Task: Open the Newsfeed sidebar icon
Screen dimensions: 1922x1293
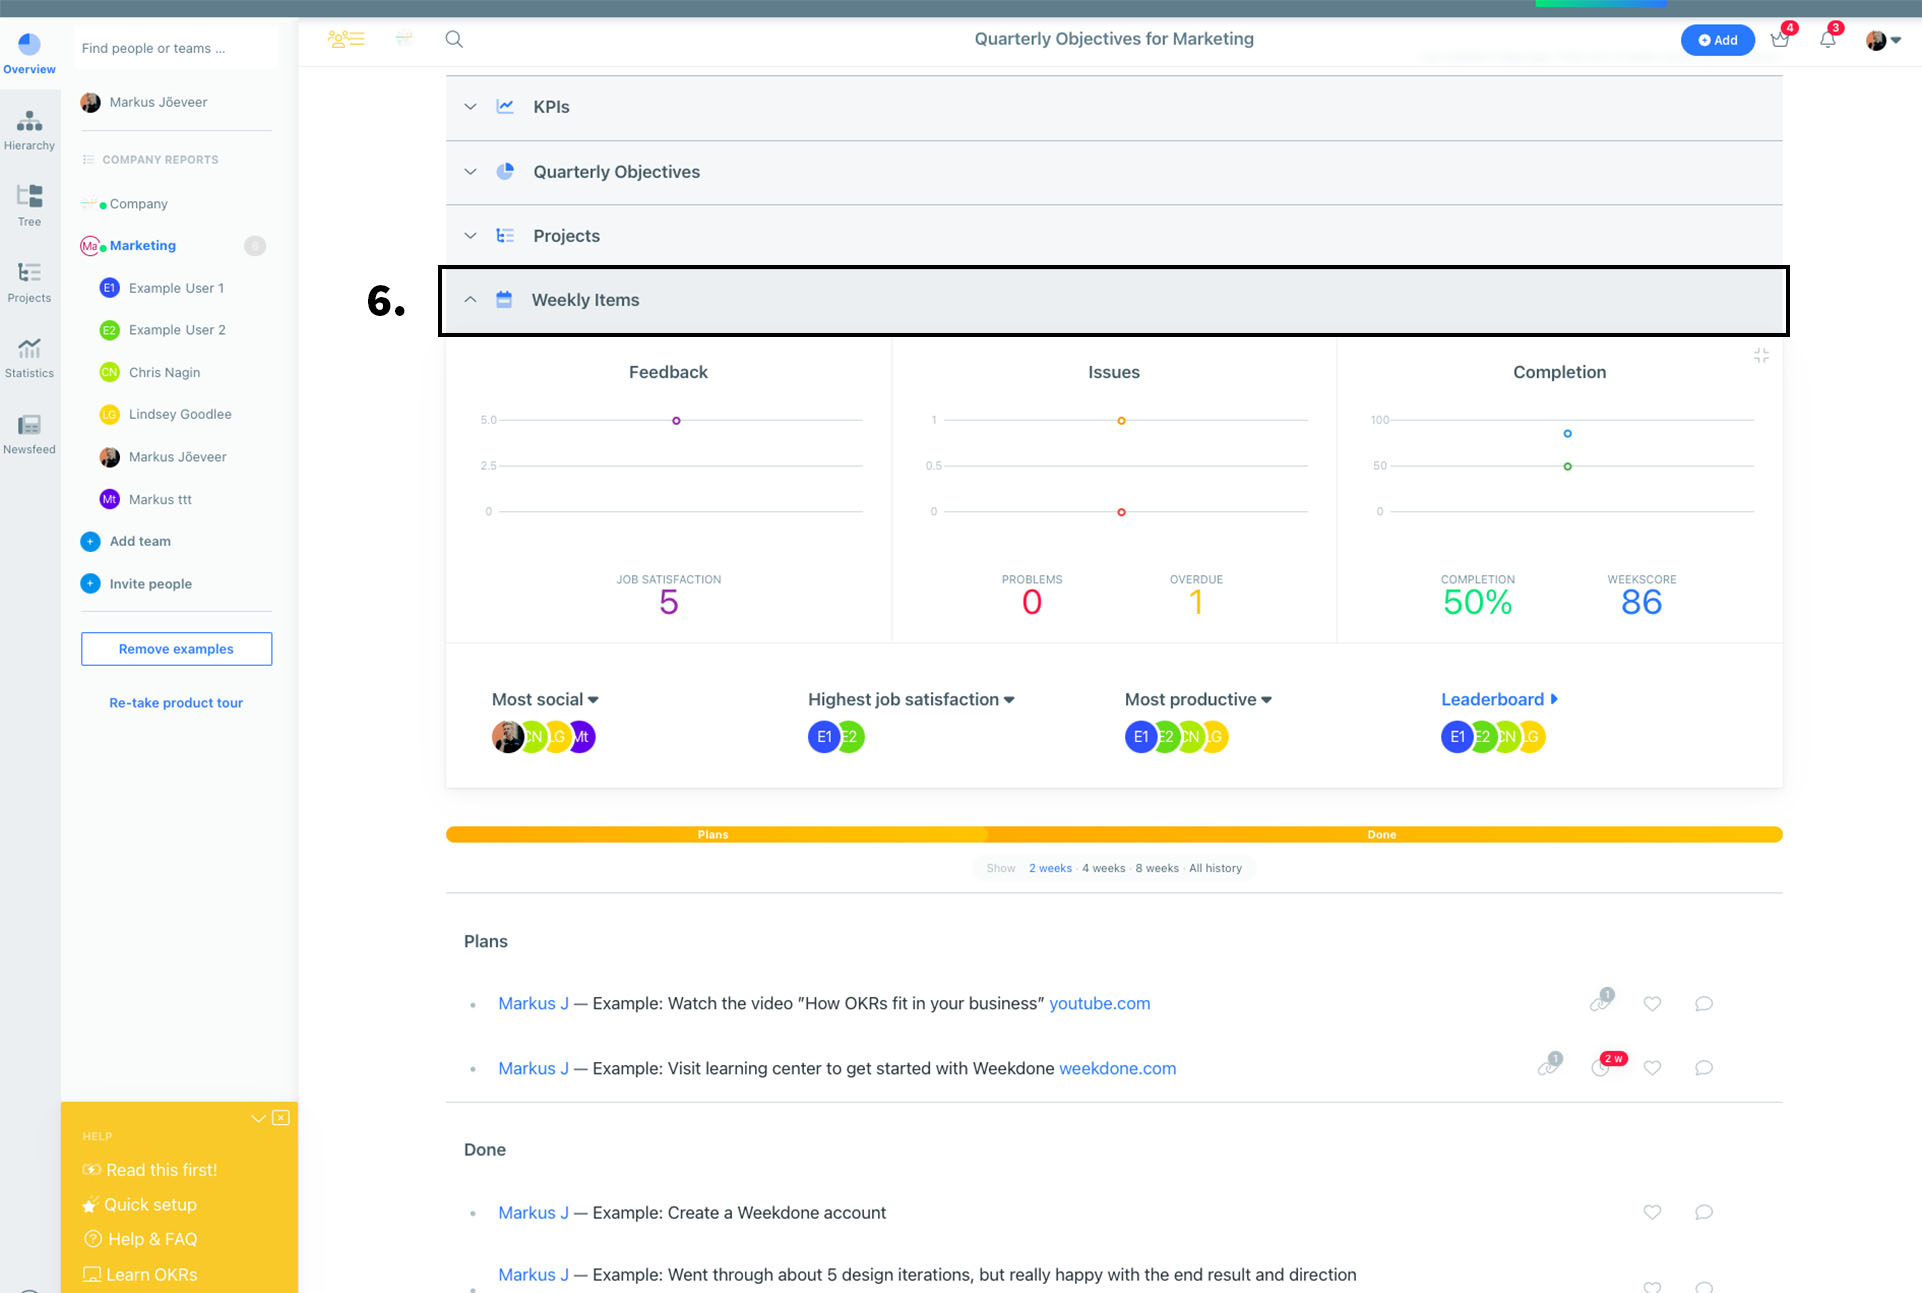Action: pos(29,433)
